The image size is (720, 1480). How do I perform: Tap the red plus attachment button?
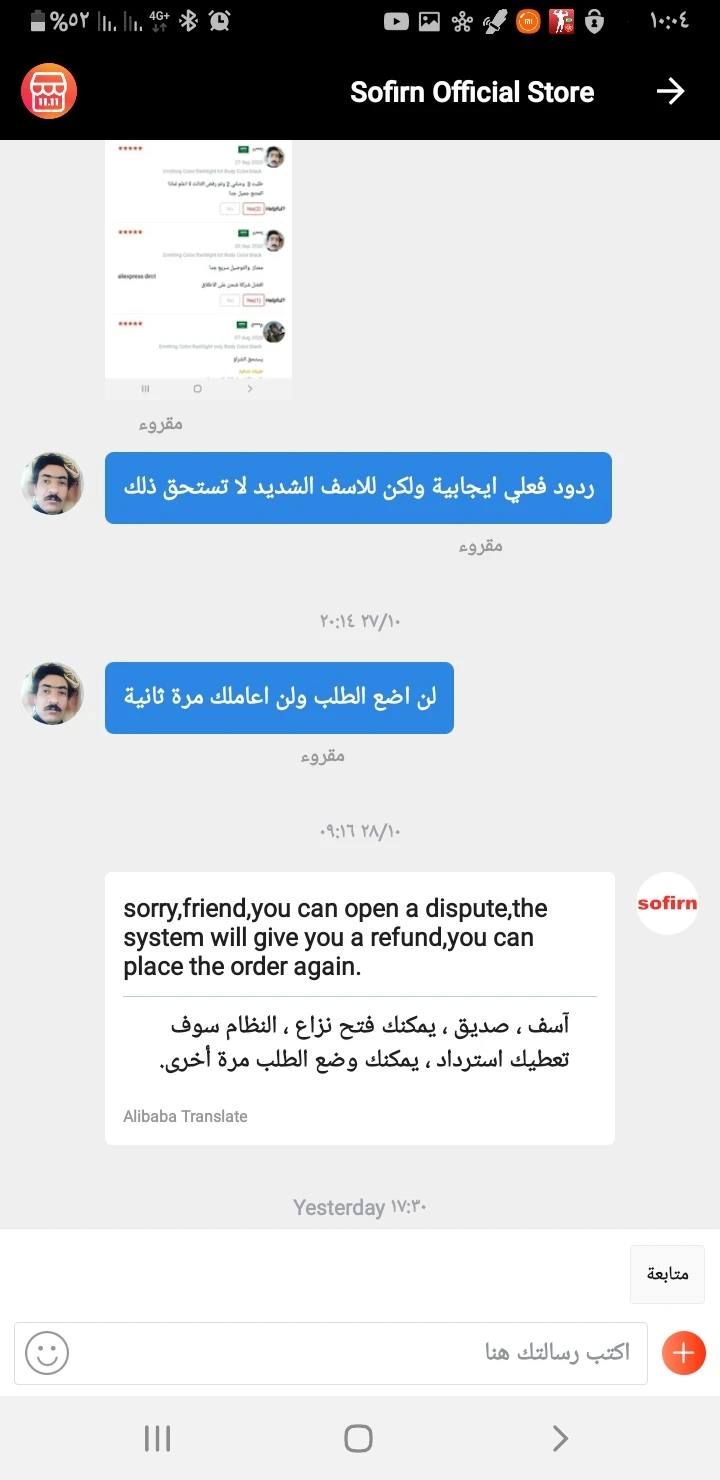684,1353
